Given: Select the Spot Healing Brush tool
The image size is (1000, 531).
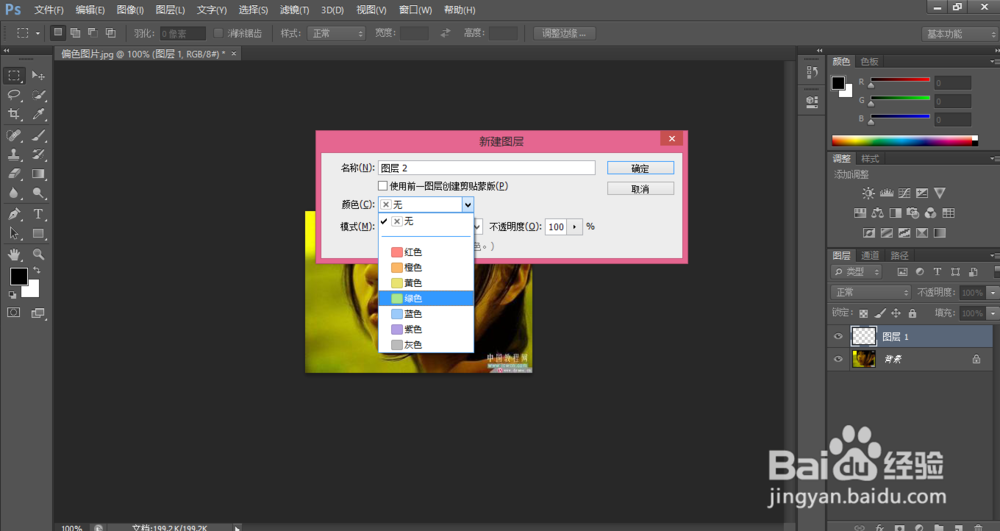Looking at the screenshot, I should pos(13,135).
